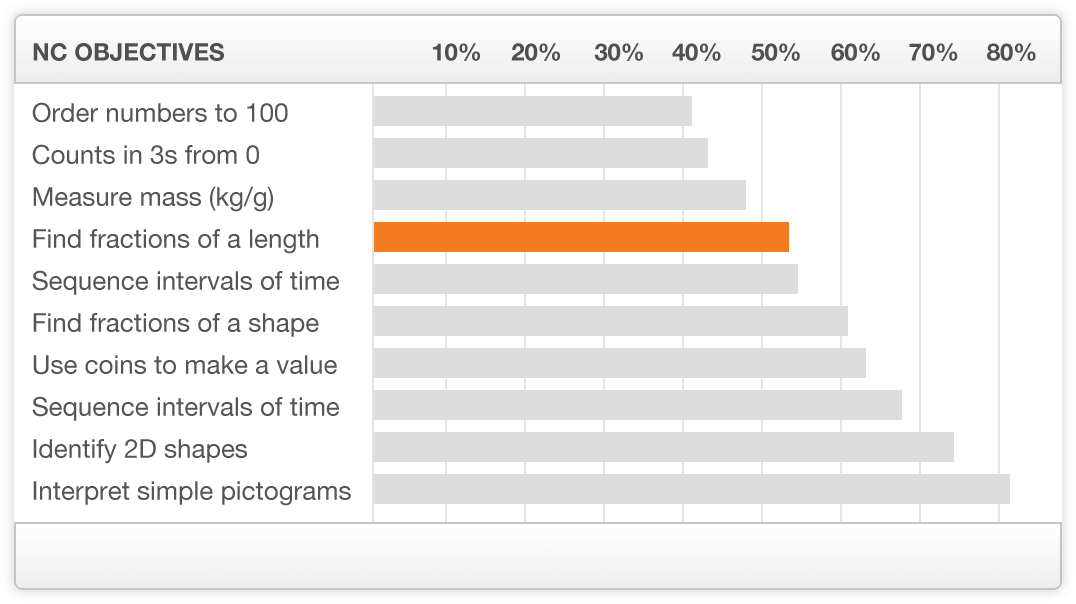Click the 10% column header
The height and width of the screenshot is (604, 1076).
click(x=456, y=53)
